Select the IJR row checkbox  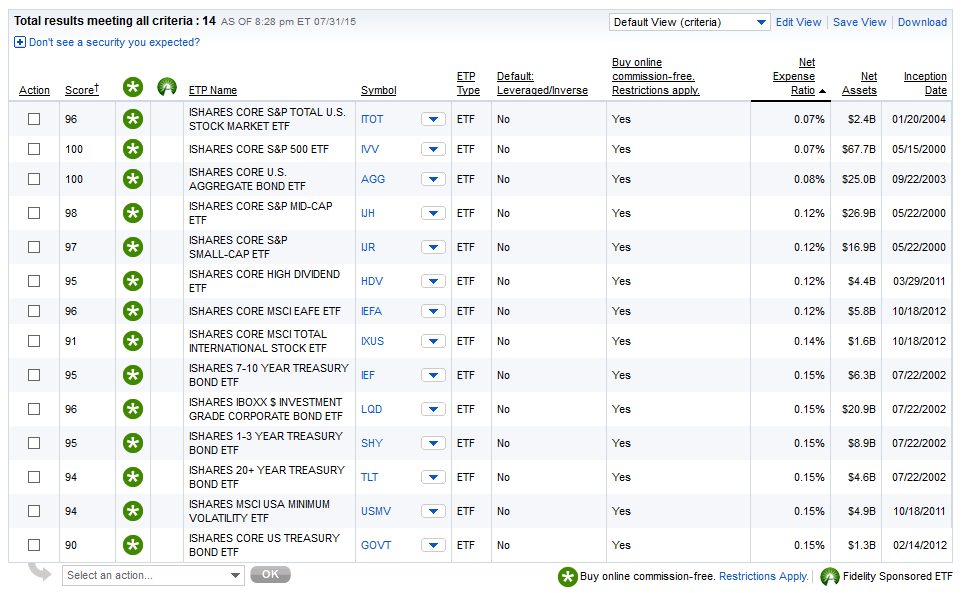click(34, 247)
